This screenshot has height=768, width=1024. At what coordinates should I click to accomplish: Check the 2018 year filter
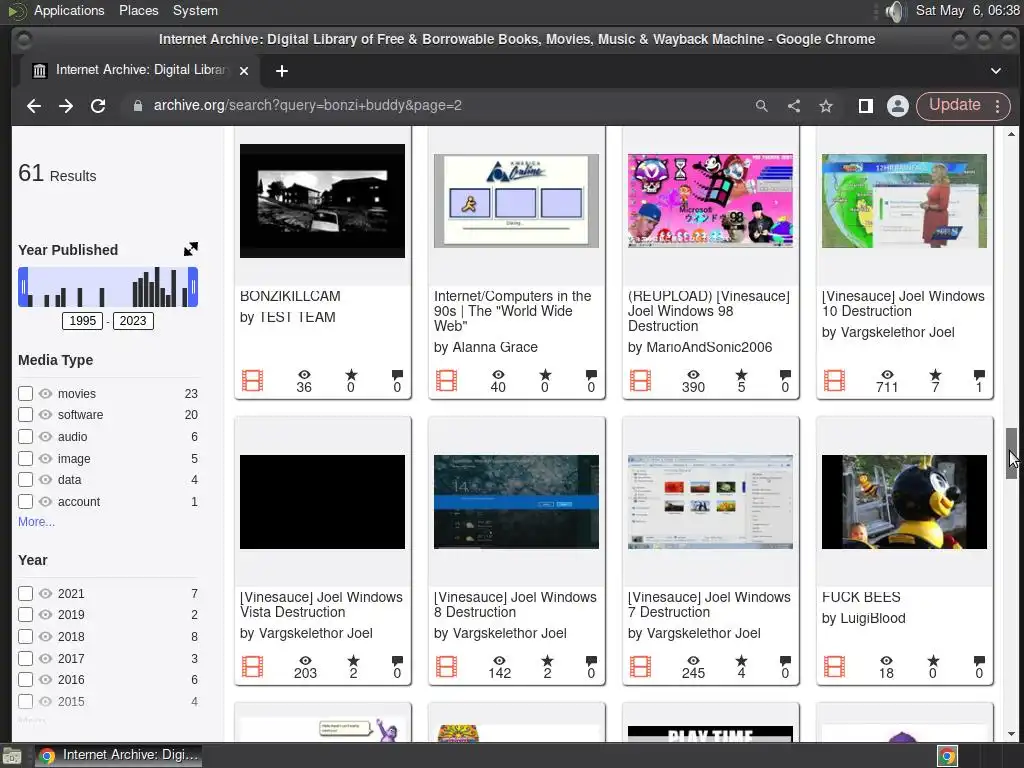tap(25, 637)
